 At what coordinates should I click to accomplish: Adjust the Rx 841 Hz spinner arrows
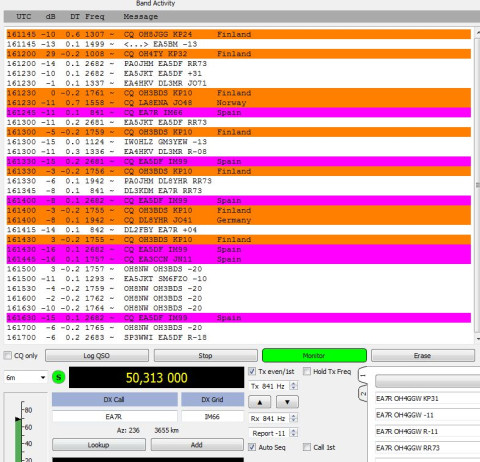coord(293,418)
